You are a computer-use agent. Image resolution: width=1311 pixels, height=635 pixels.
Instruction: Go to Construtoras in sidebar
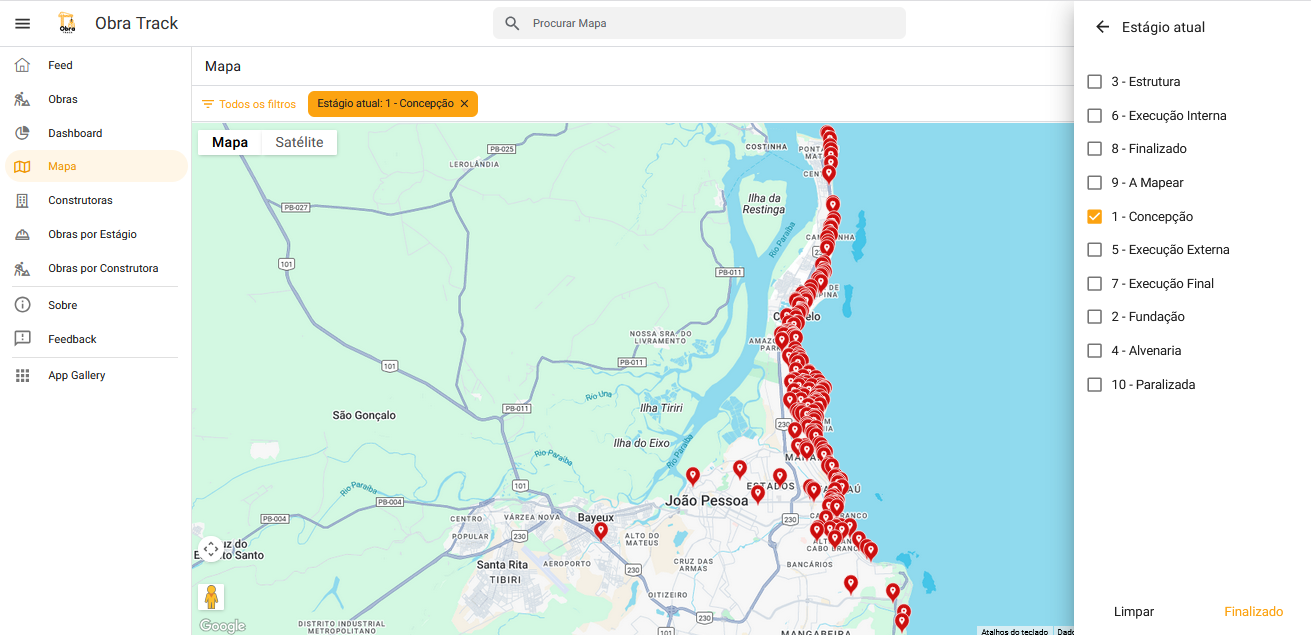(x=80, y=200)
